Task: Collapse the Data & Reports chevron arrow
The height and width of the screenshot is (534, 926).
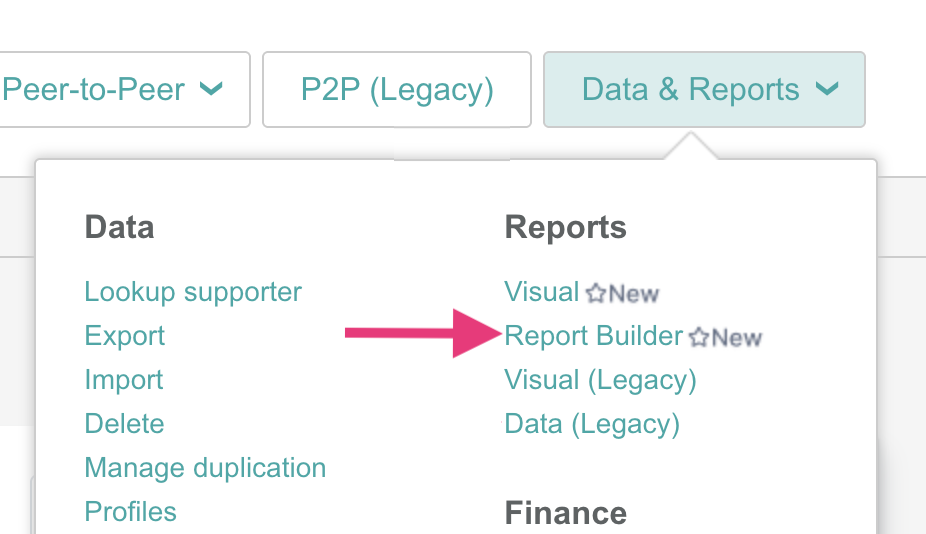Action: click(x=826, y=89)
